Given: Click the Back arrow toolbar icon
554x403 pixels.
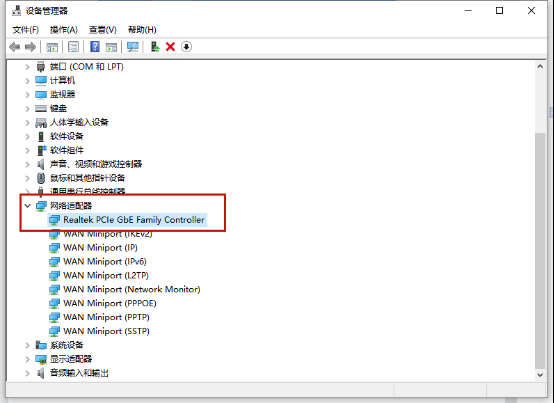Looking at the screenshot, I should 14,47.
